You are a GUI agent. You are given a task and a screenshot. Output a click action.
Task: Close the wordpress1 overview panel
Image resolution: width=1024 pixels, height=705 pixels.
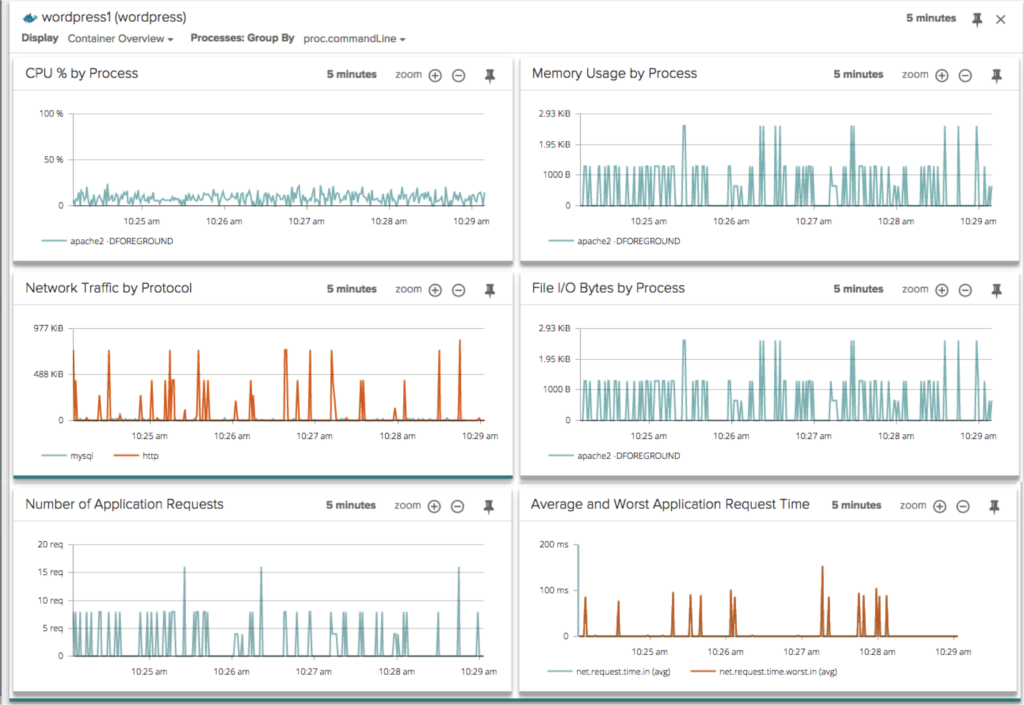pos(1000,20)
